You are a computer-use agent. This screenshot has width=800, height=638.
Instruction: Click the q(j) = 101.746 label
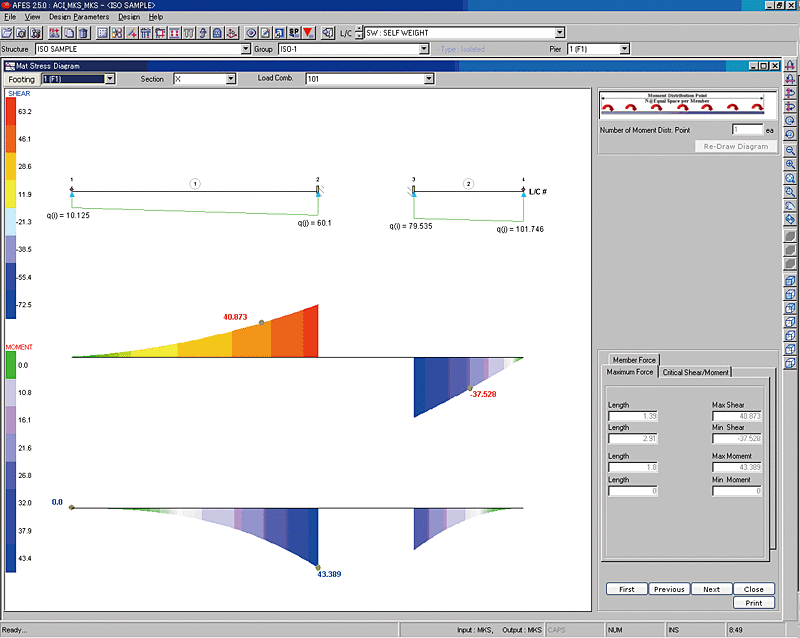520,229
